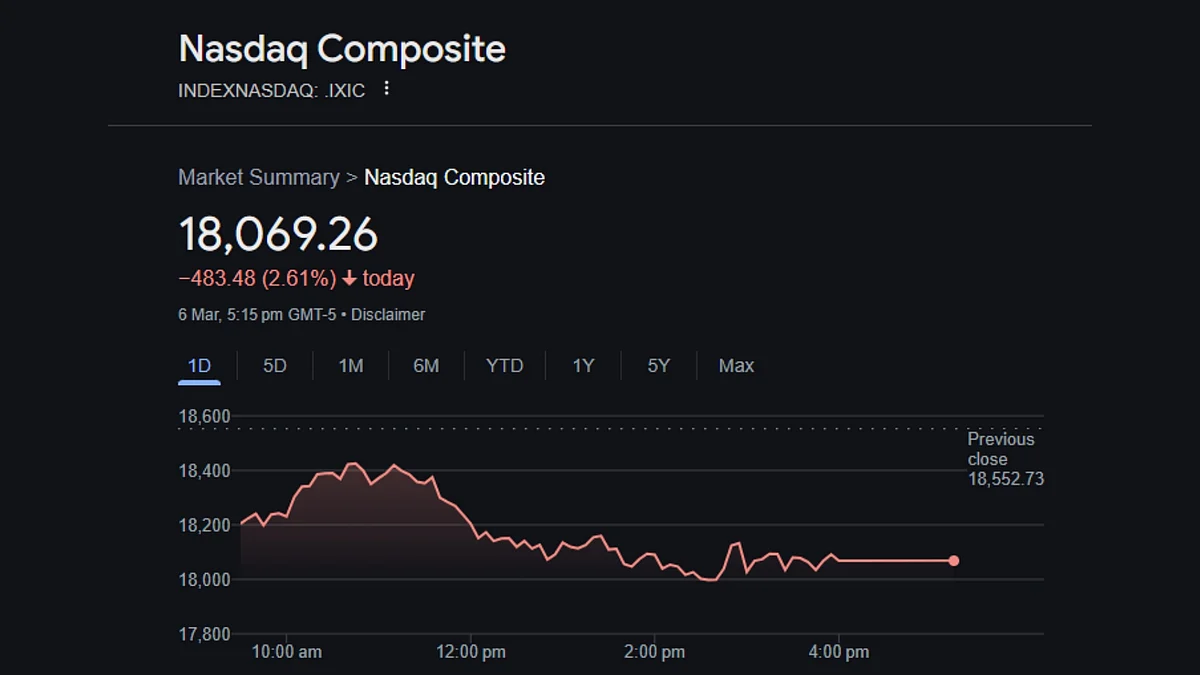The width and height of the screenshot is (1200, 675).
Task: Click the Nasdaq Composite breadcrumb text
Action: [x=455, y=177]
